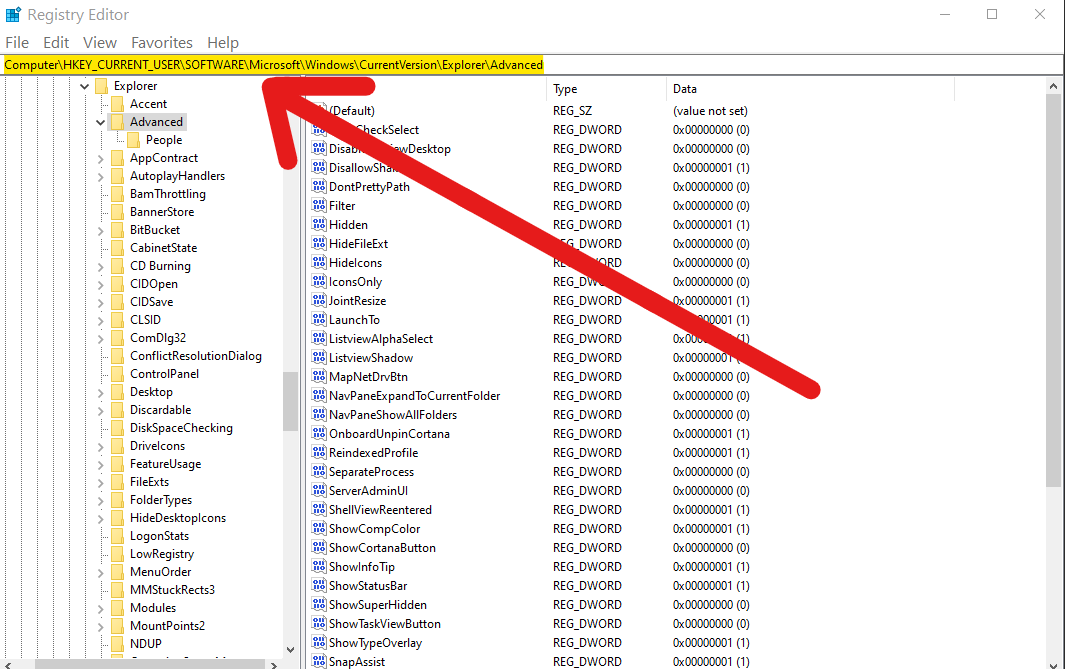Click the SeparateProcess value icon
Viewport: 1065px width, 669px height.
320,472
